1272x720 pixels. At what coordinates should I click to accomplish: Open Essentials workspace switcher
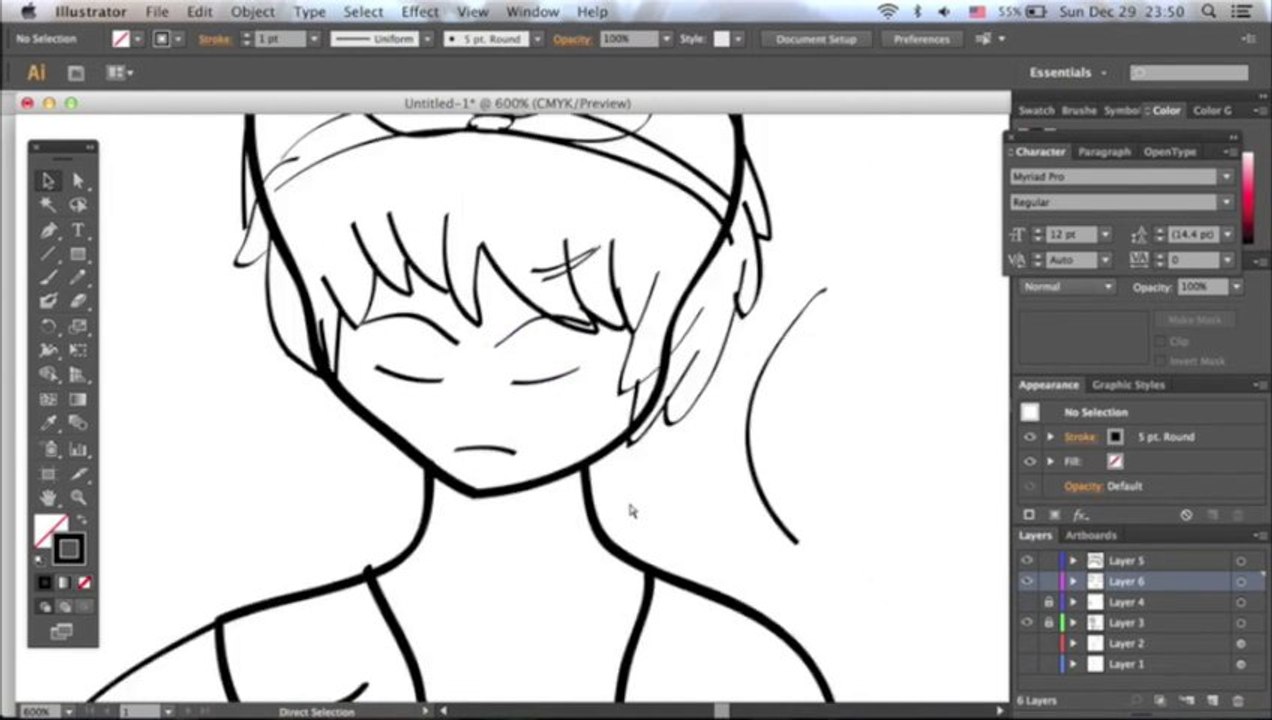[1069, 72]
